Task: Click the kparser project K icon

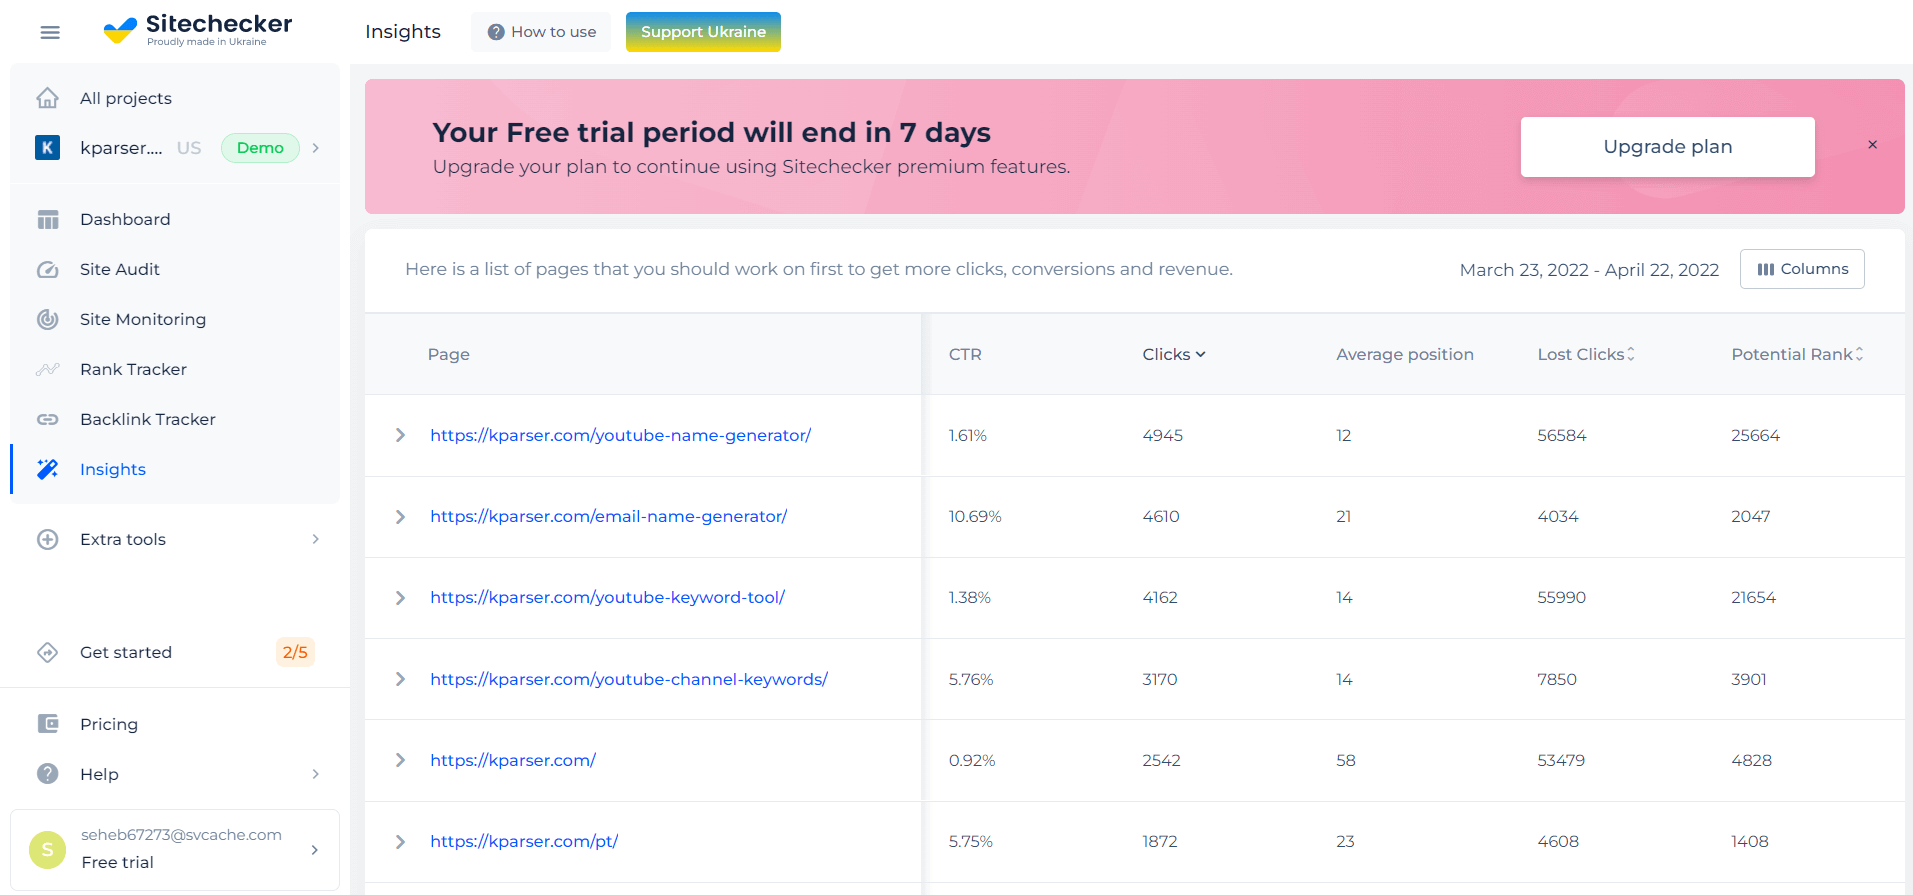Action: coord(47,148)
